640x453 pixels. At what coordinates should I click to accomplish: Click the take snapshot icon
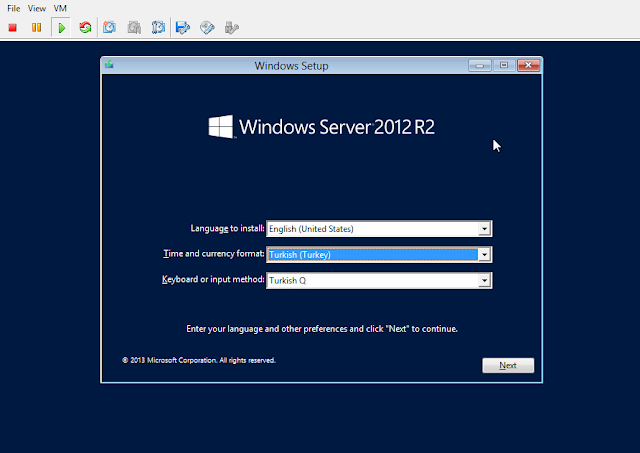tap(109, 28)
